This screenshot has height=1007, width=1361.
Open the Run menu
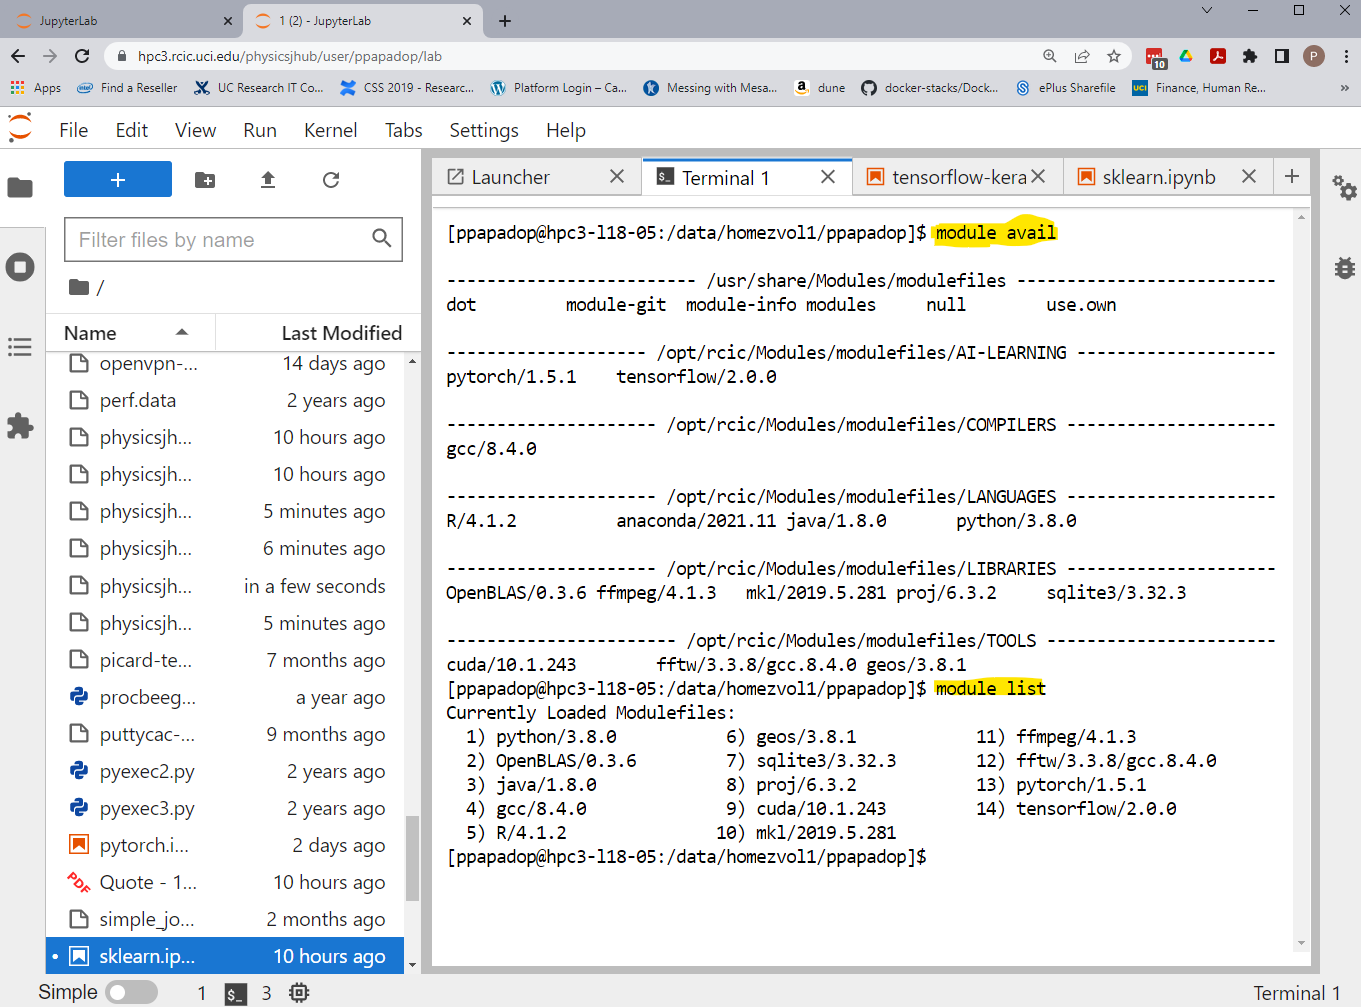click(260, 130)
